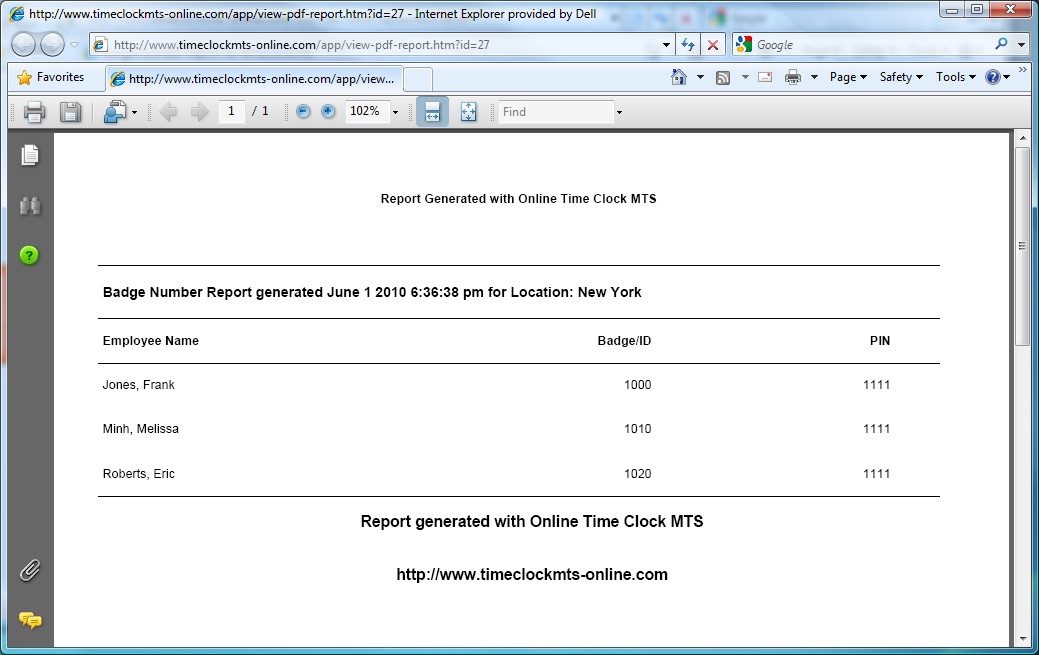Click the 'Employee Name' column header
This screenshot has height=655, width=1039.
click(x=150, y=341)
